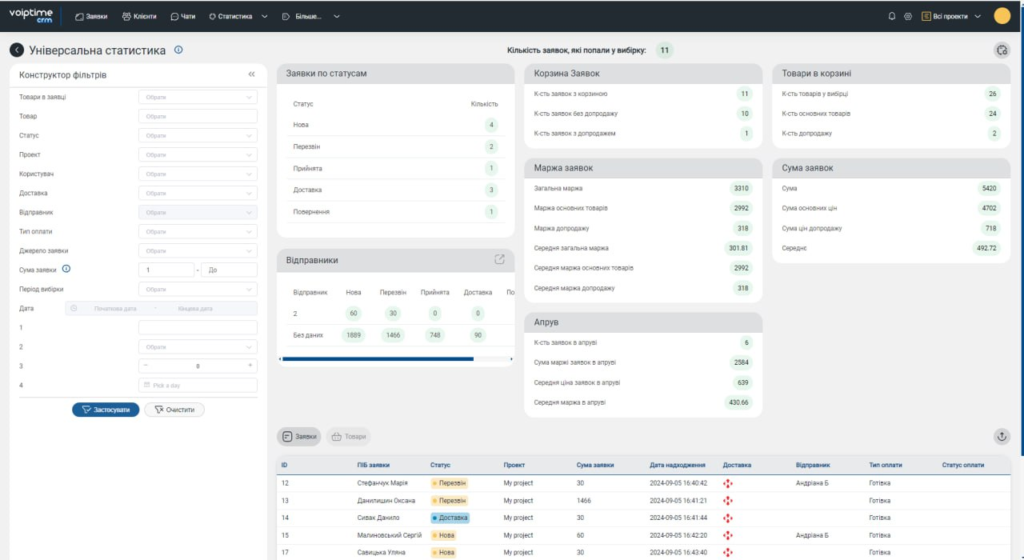1024x560 pixels.
Task: Click the Перезвін status badge in row 12
Action: (x=449, y=483)
